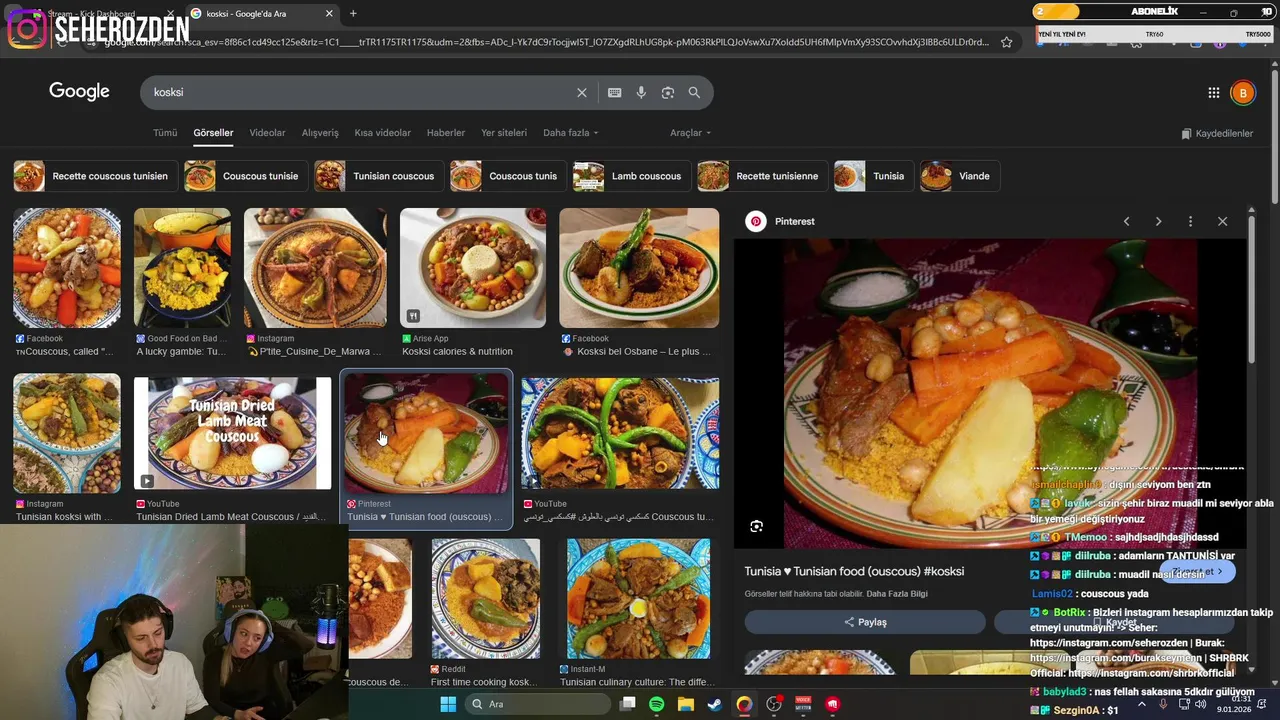Open Task View on the taskbar
The height and width of the screenshot is (720, 1280).
(627, 704)
